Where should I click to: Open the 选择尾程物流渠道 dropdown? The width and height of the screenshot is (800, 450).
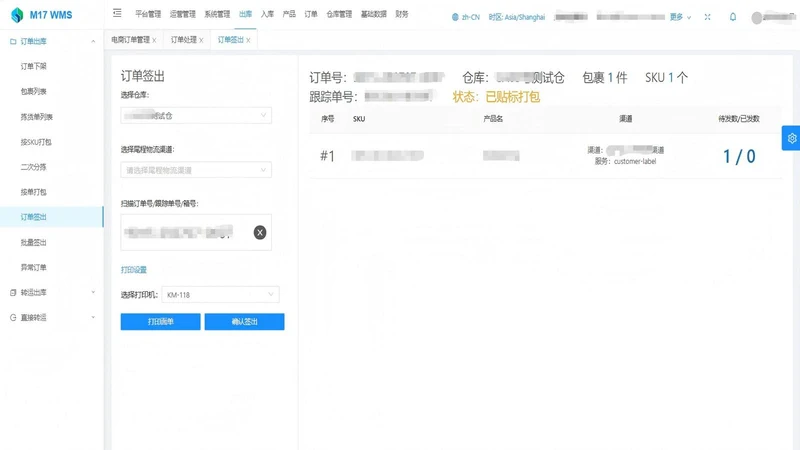coord(196,170)
